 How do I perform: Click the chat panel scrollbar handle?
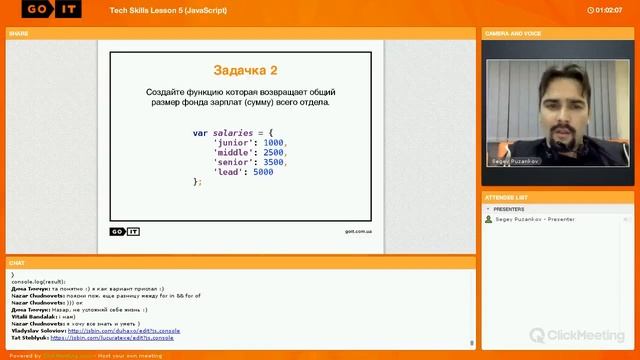pyautogui.click(x=472, y=343)
